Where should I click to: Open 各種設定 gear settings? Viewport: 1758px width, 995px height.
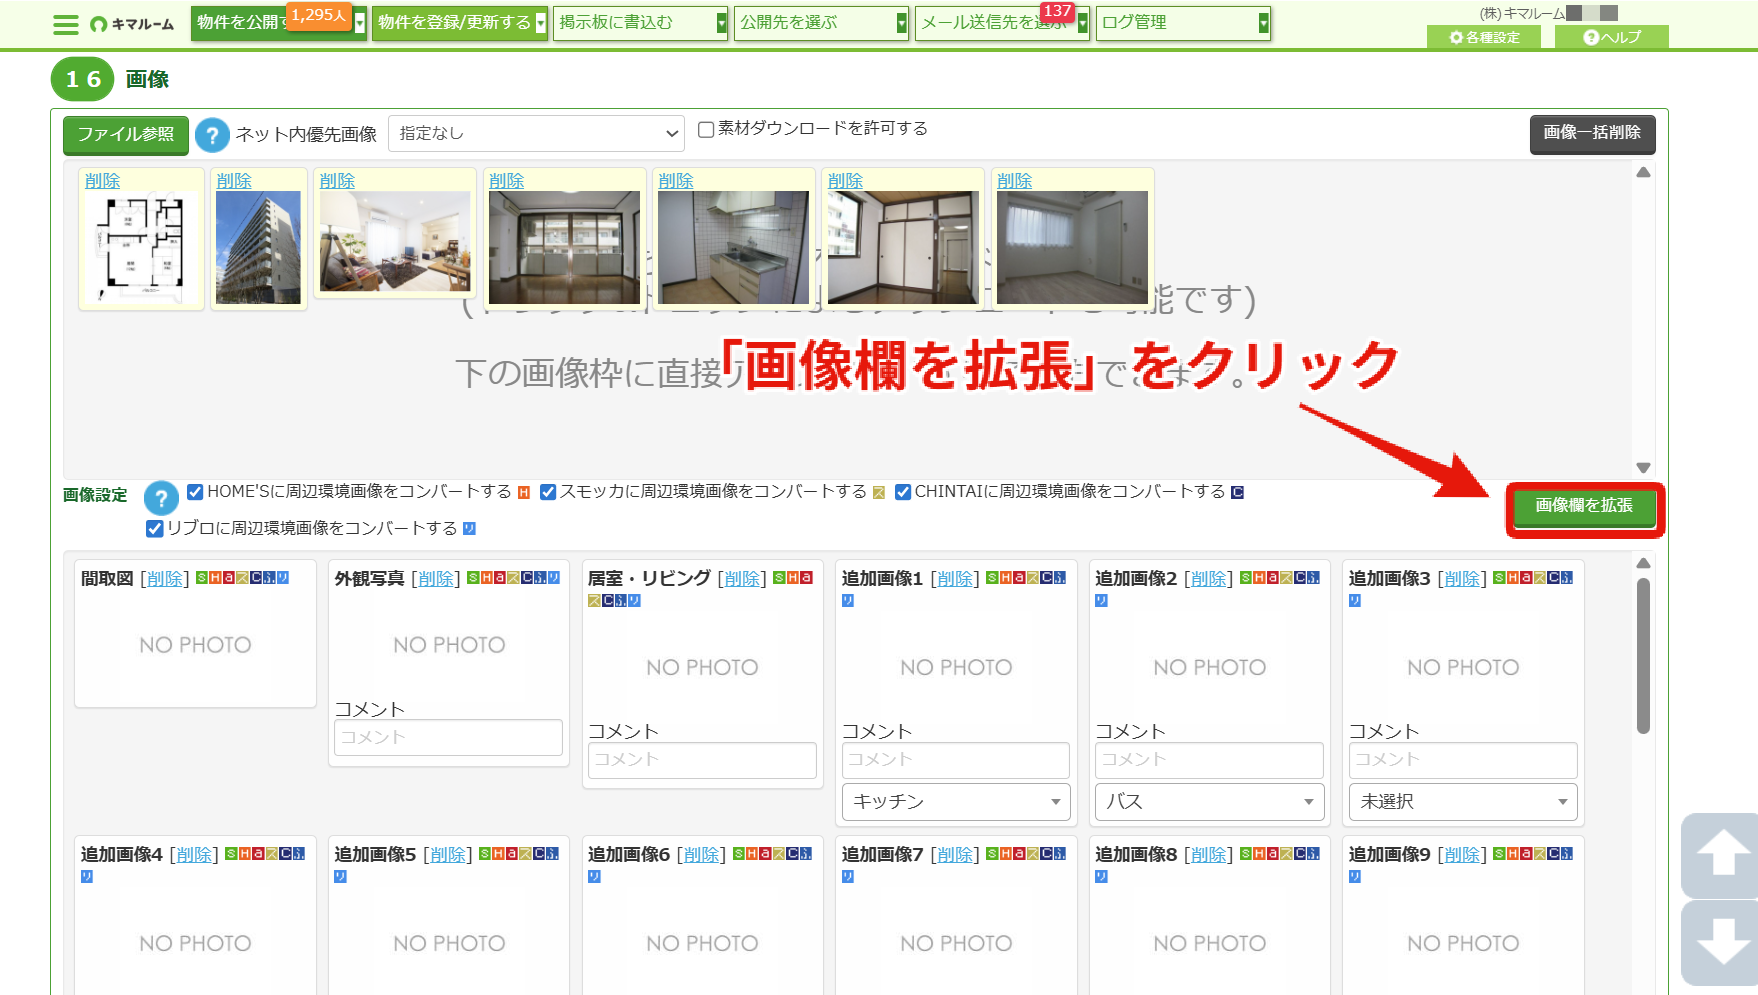(x=1485, y=37)
